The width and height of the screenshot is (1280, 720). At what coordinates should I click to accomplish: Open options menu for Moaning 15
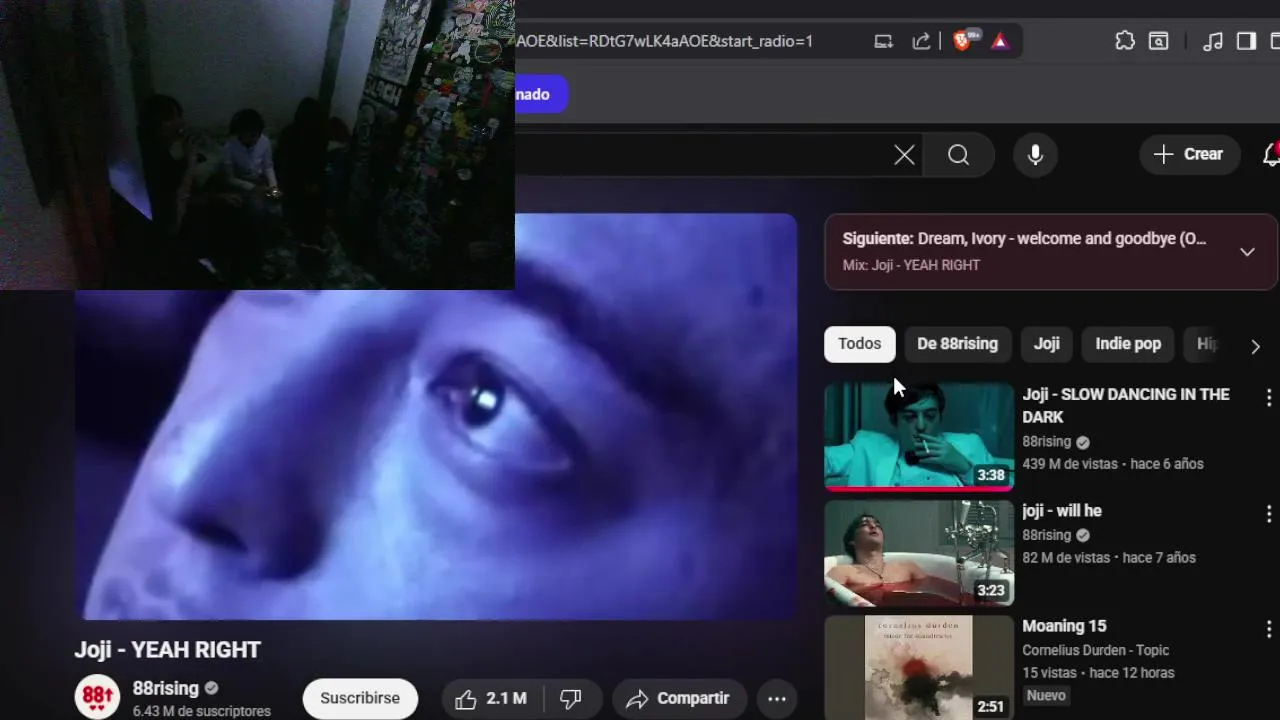(x=1268, y=629)
